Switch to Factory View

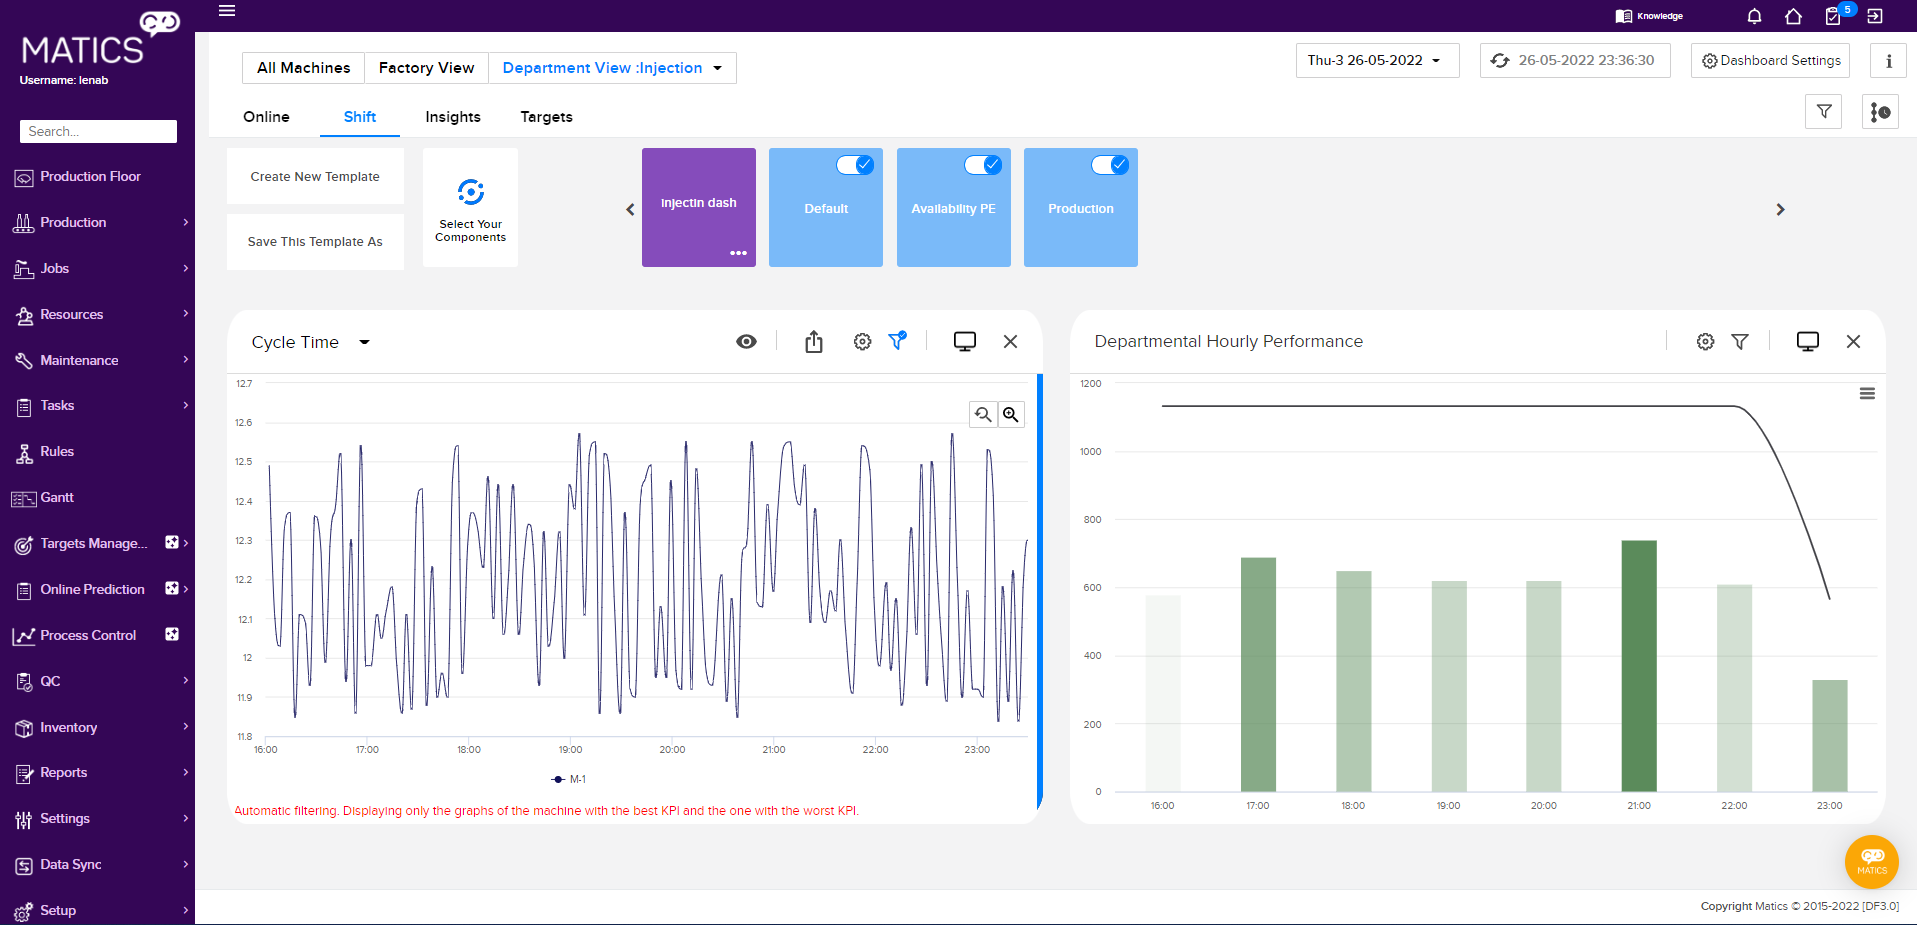pyautogui.click(x=426, y=68)
